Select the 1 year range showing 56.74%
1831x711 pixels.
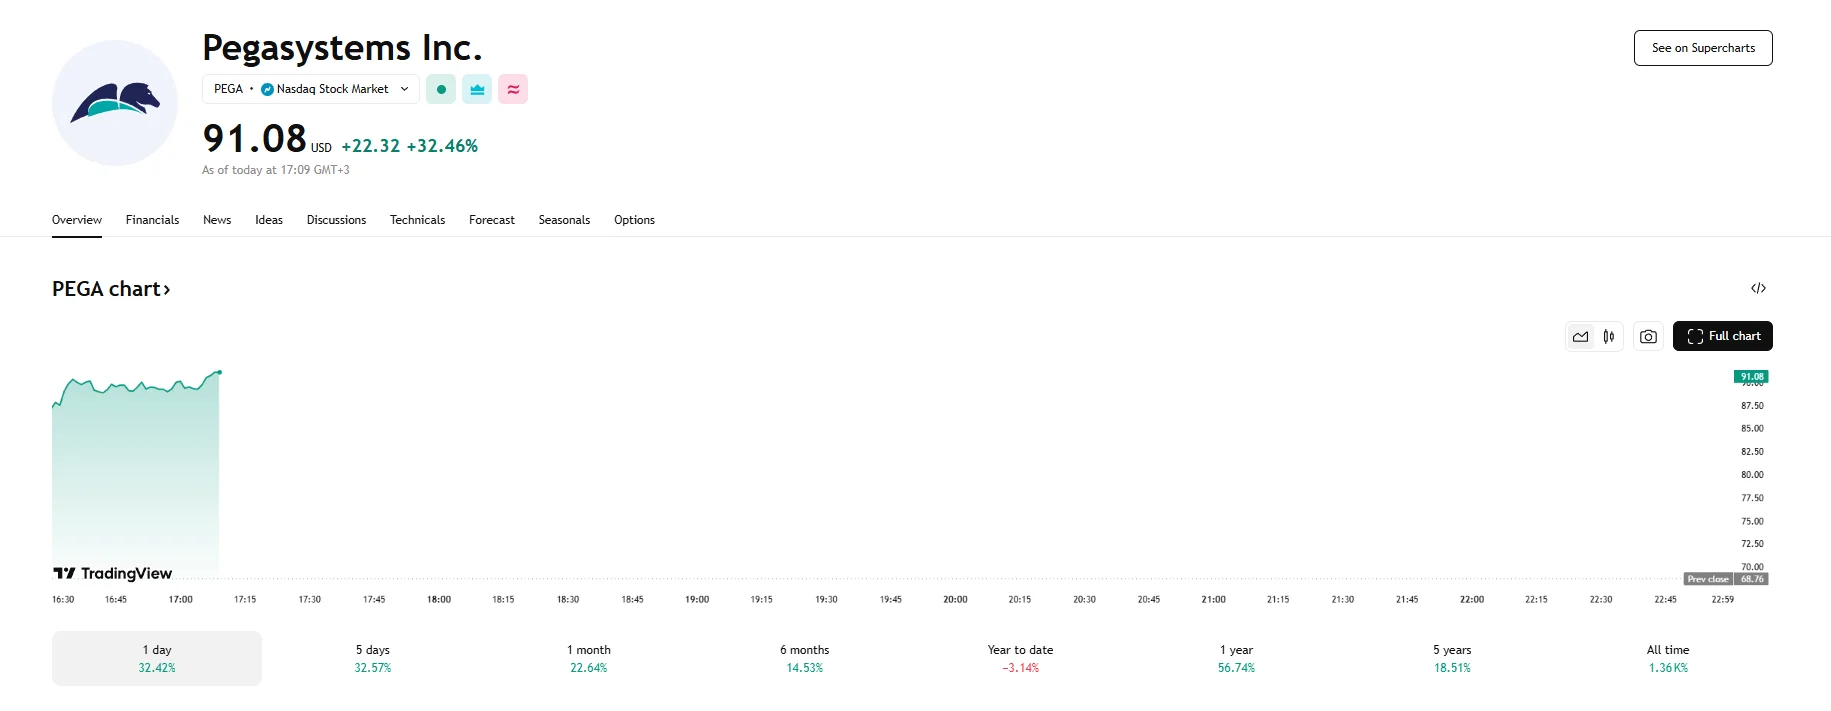(1236, 658)
